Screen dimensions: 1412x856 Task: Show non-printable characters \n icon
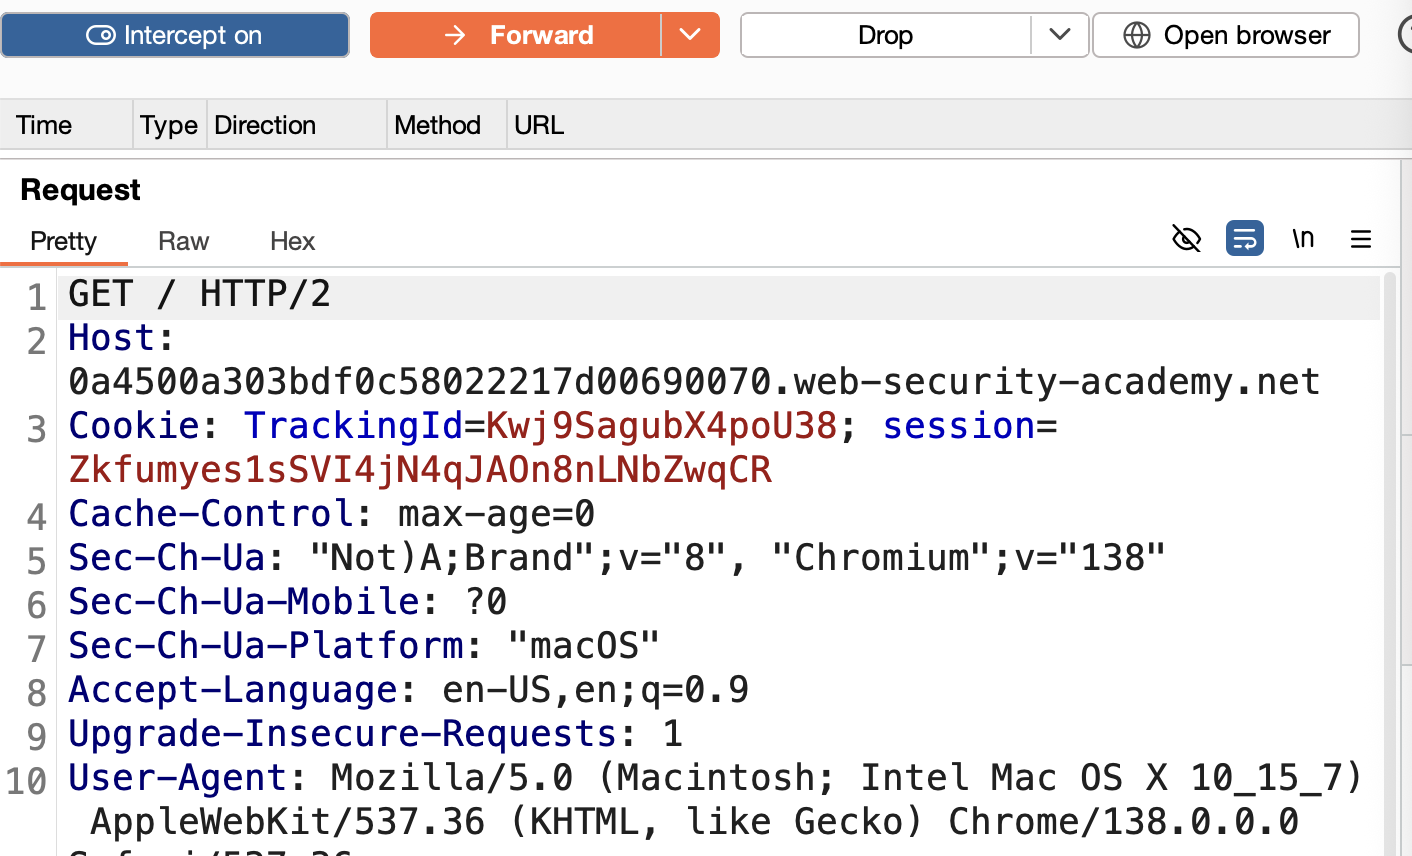1303,239
